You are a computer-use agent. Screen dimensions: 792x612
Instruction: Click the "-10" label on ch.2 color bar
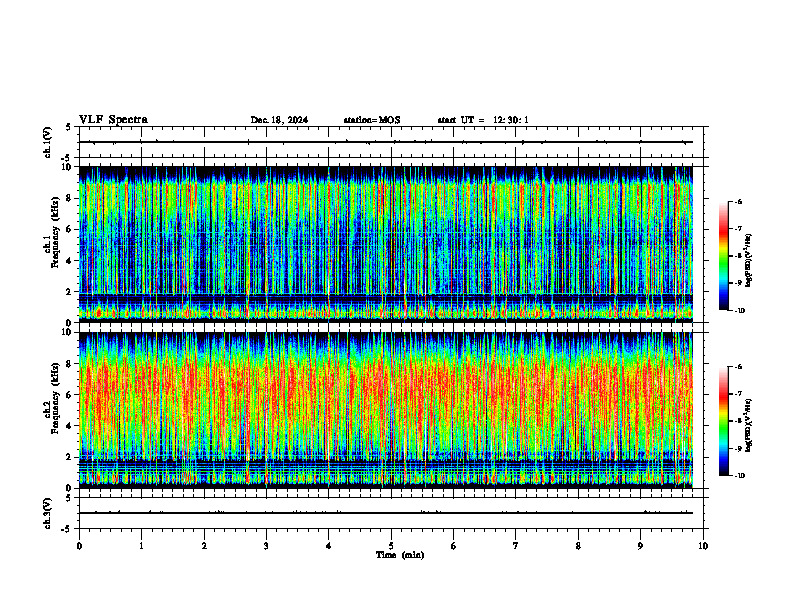tap(739, 476)
